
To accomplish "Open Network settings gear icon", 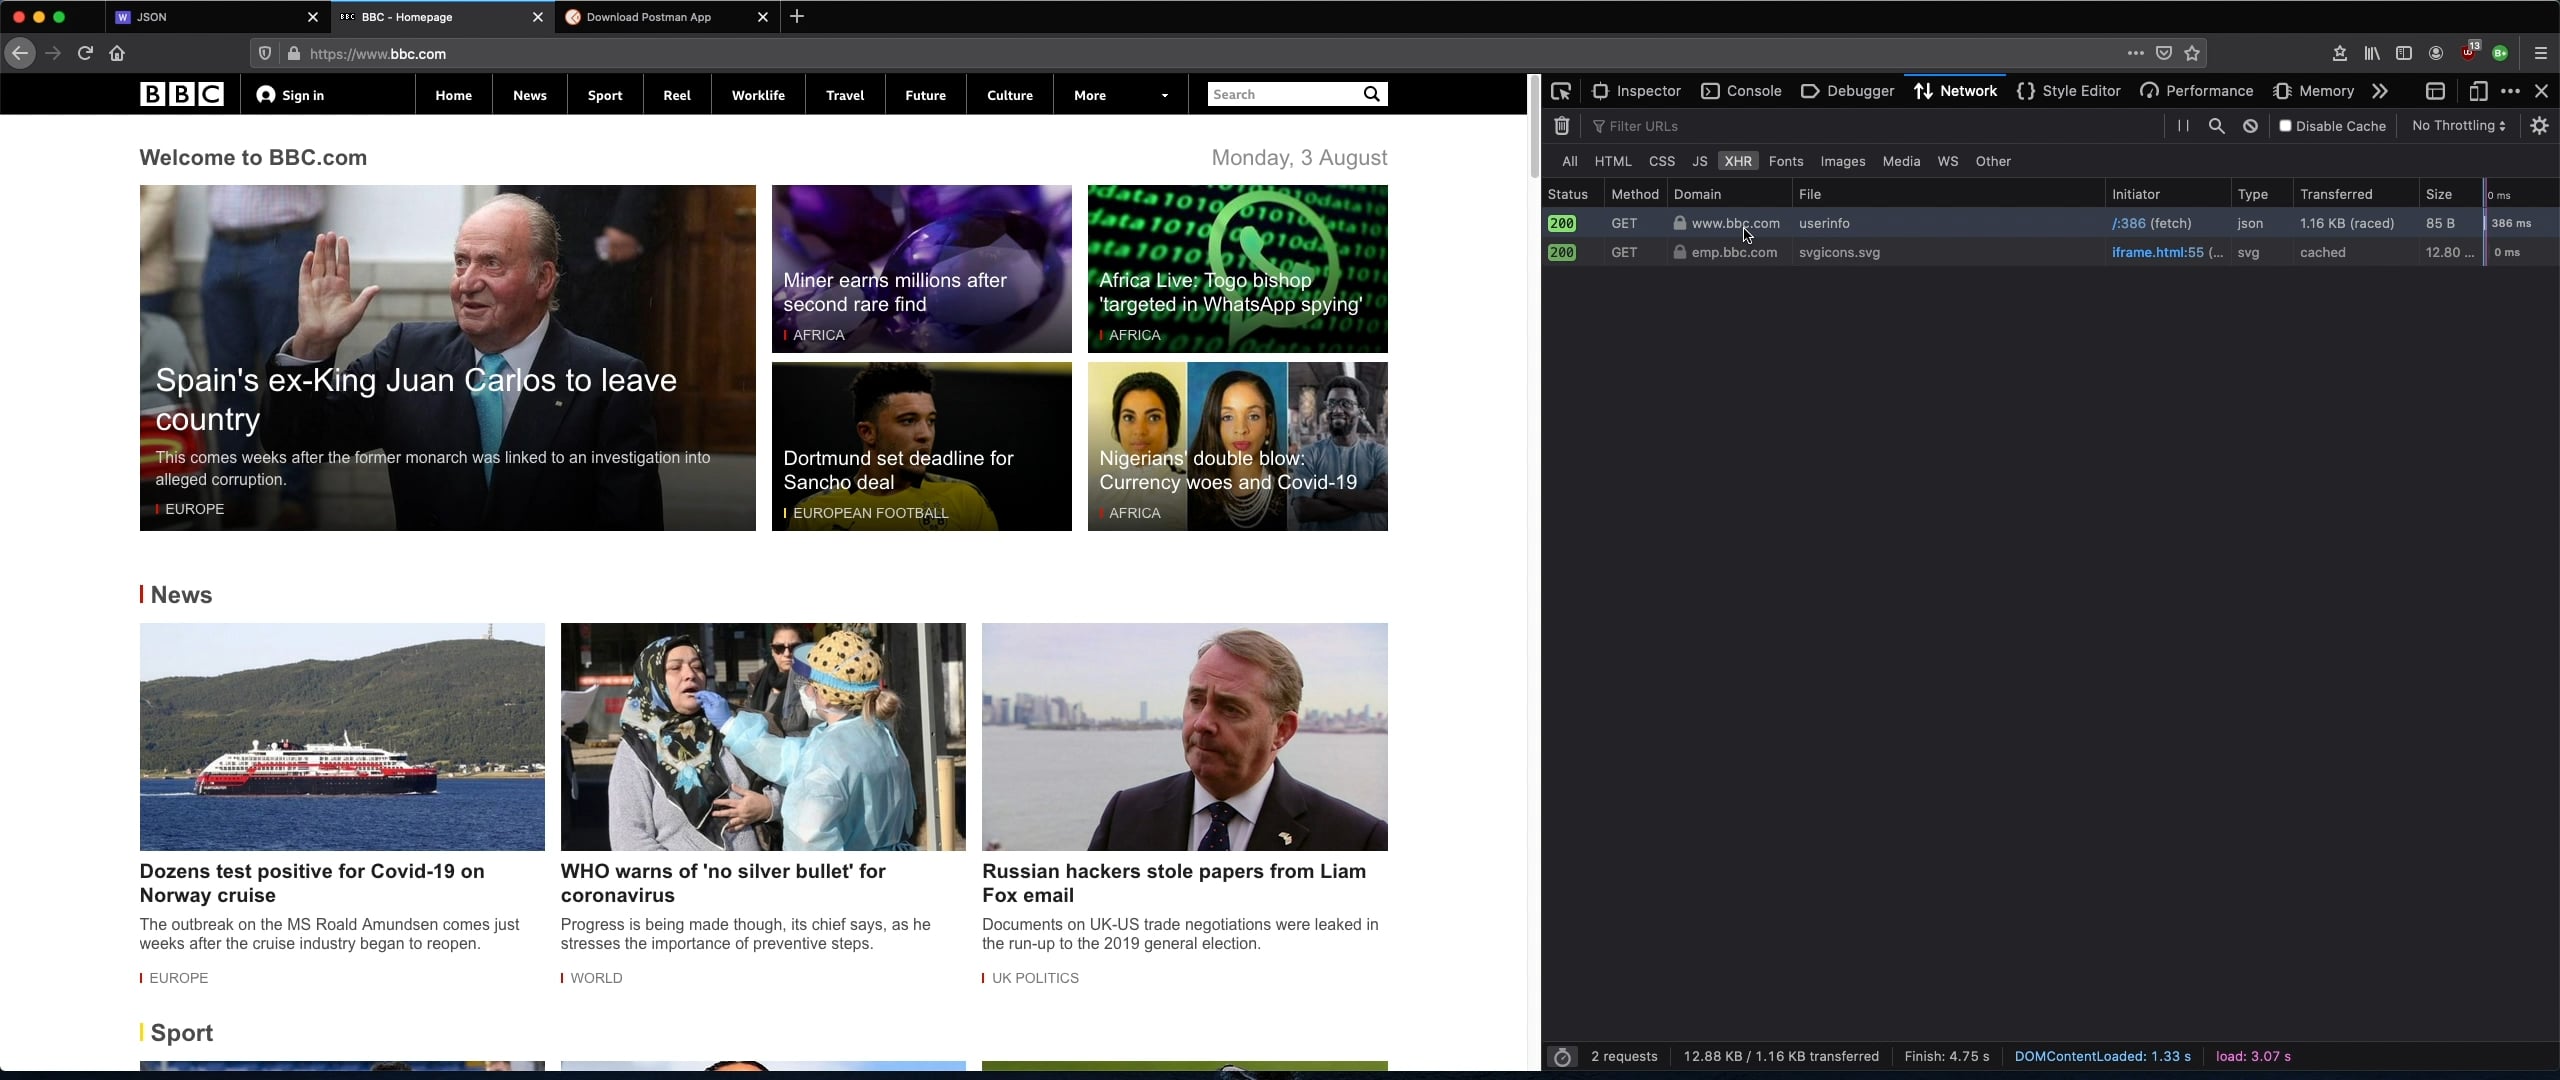I will click(x=2539, y=126).
